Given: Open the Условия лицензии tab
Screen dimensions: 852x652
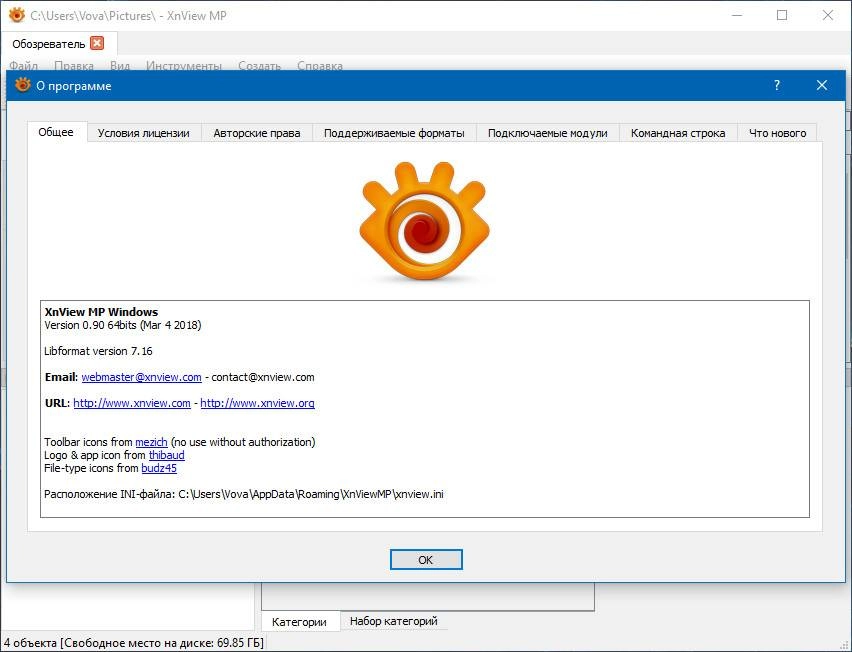Looking at the screenshot, I should click(x=143, y=133).
